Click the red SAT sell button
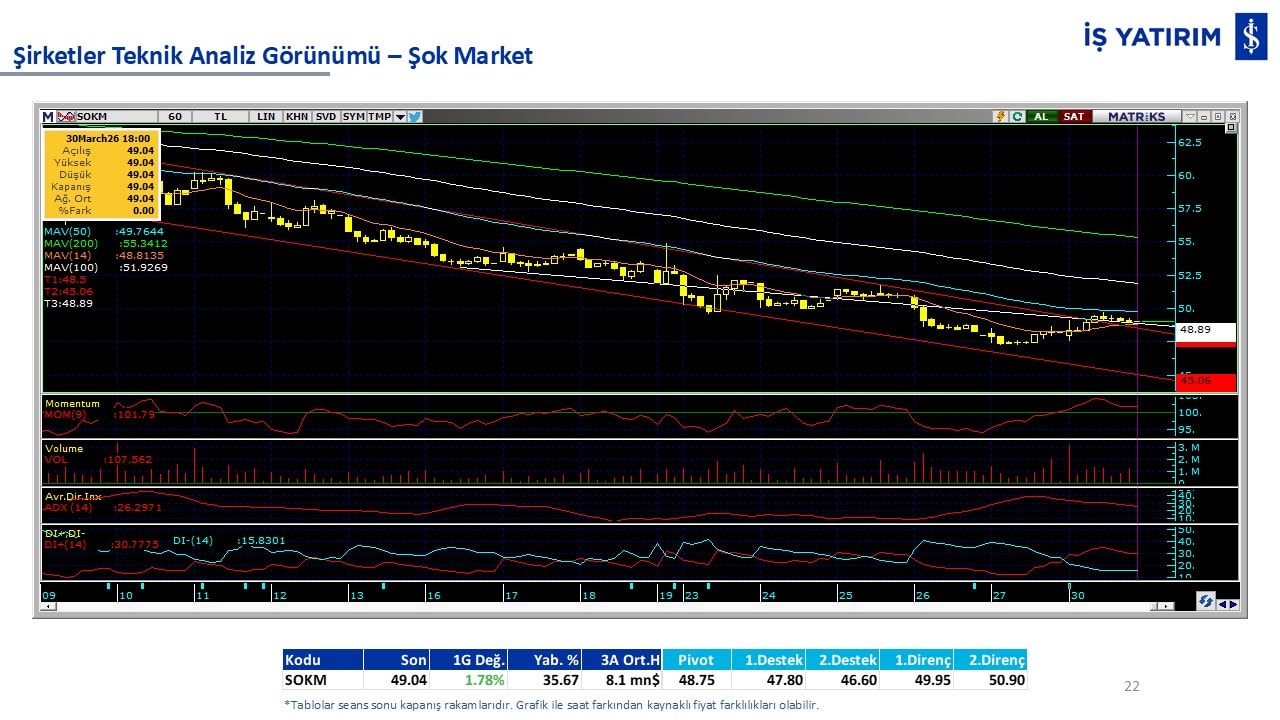The height and width of the screenshot is (720, 1280). coord(1073,117)
